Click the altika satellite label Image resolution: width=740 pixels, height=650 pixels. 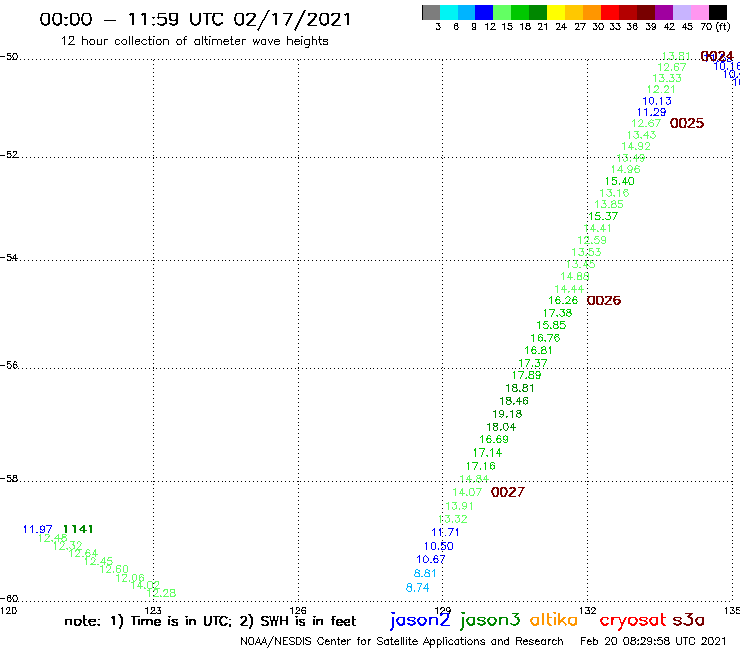coord(554,620)
